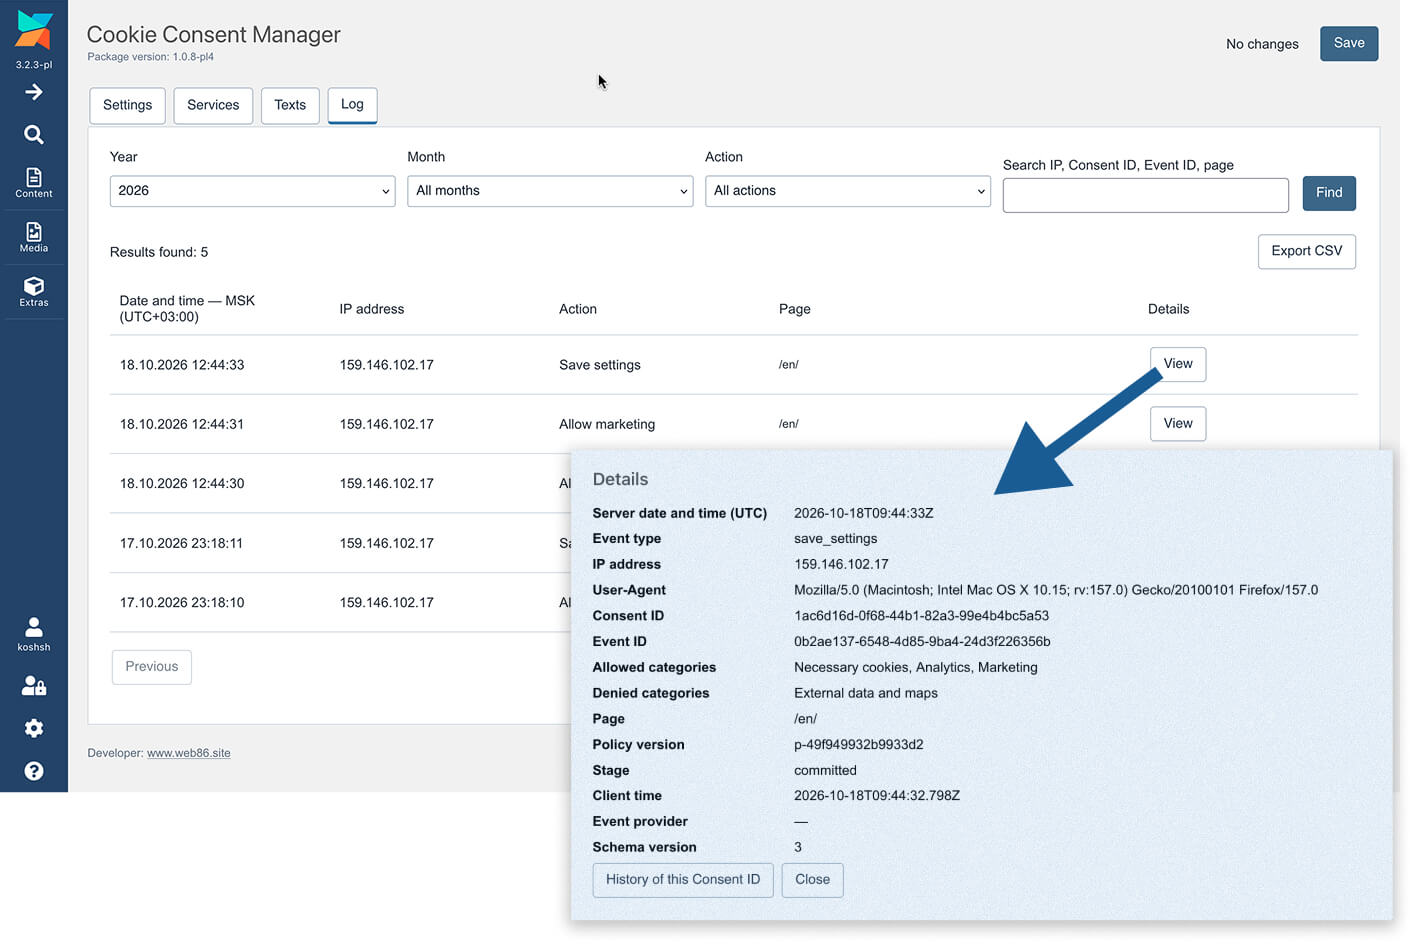Image resolution: width=1413 pixels, height=945 pixels.
Task: Click the Save button
Action: [1349, 43]
